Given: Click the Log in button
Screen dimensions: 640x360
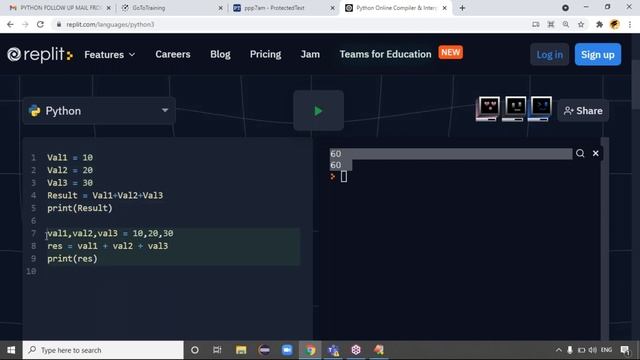Looking at the screenshot, I should 549,54.
